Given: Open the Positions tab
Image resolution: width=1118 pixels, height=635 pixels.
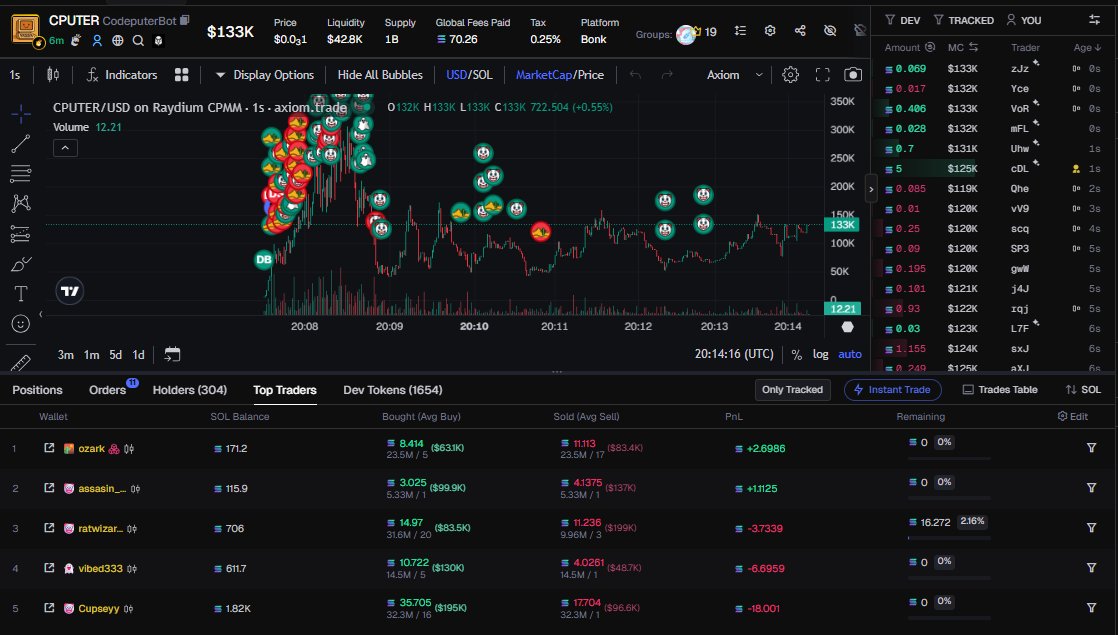Looking at the screenshot, I should 37,390.
